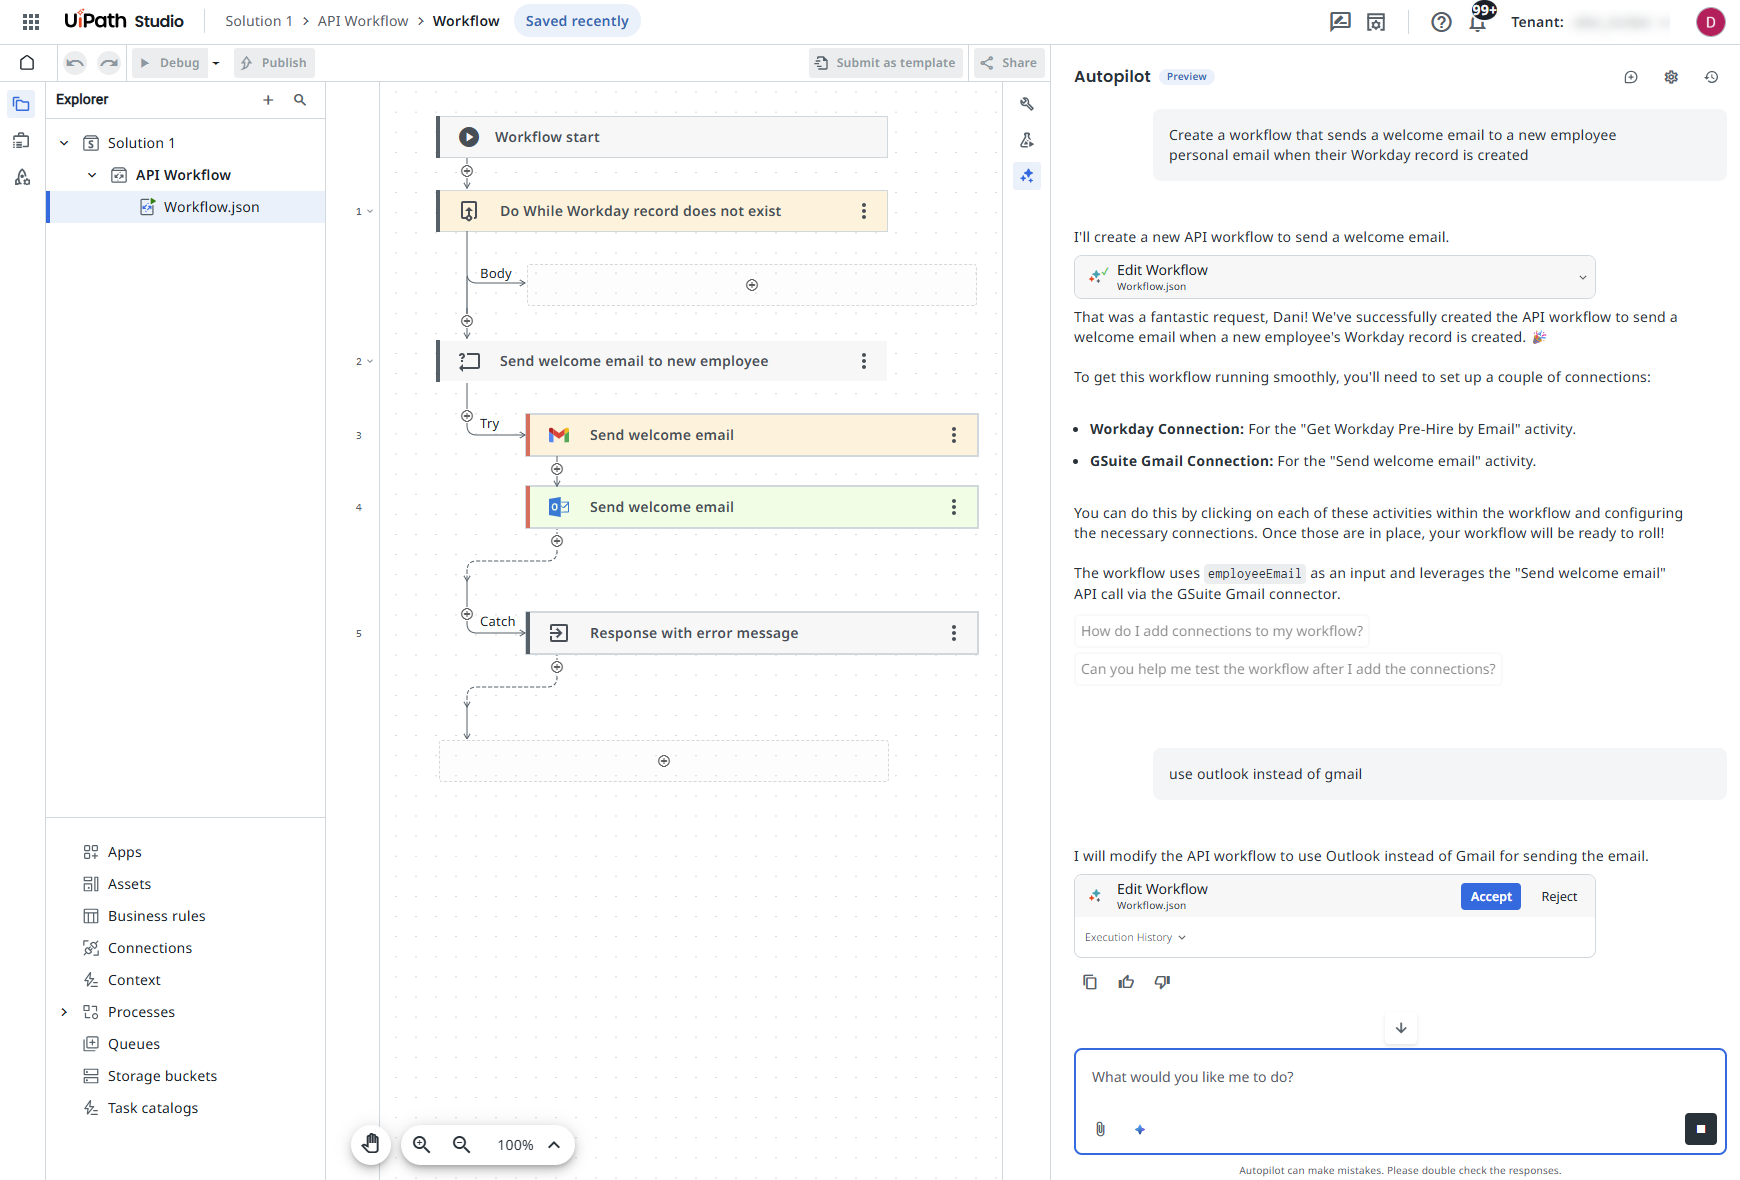The image size is (1740, 1180).
Task: Open Assets in Explorer
Action: pyautogui.click(x=129, y=884)
